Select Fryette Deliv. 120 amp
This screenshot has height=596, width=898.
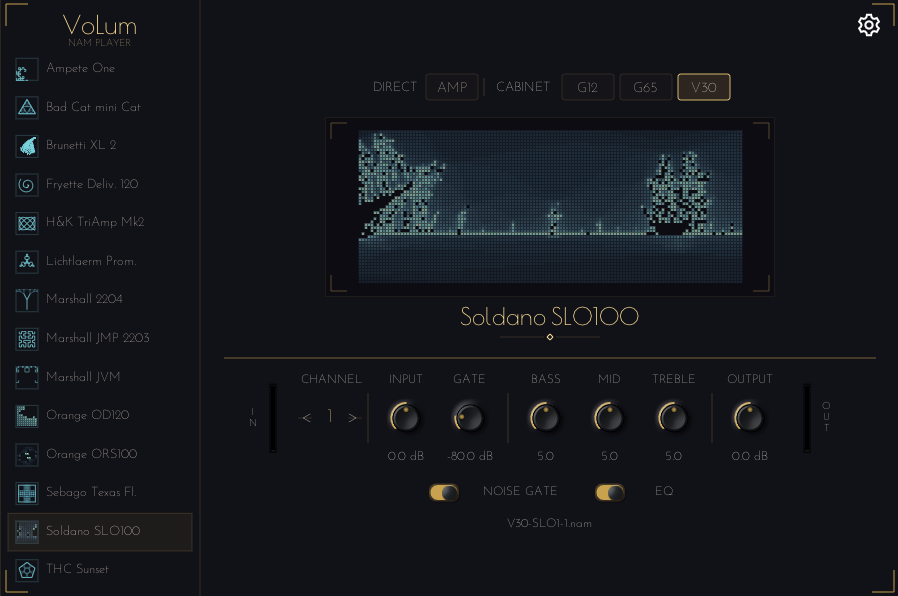click(x=100, y=184)
